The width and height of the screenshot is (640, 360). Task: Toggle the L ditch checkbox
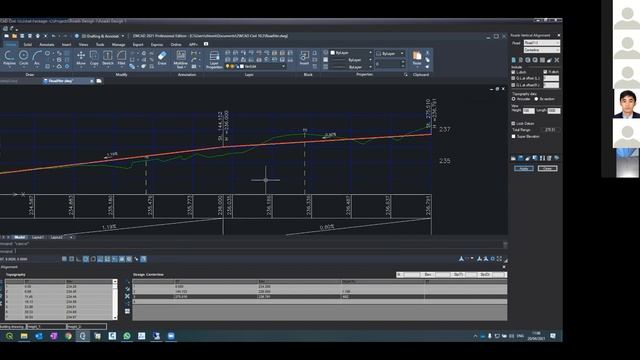pyautogui.click(x=513, y=72)
